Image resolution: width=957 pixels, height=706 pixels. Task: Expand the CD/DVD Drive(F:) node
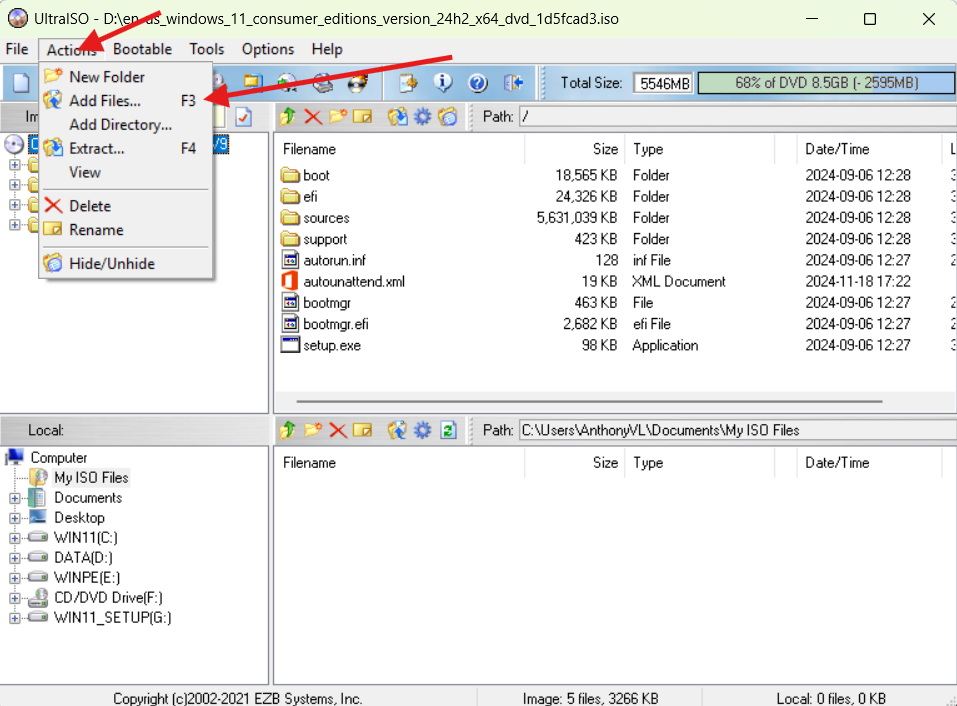click(x=15, y=598)
